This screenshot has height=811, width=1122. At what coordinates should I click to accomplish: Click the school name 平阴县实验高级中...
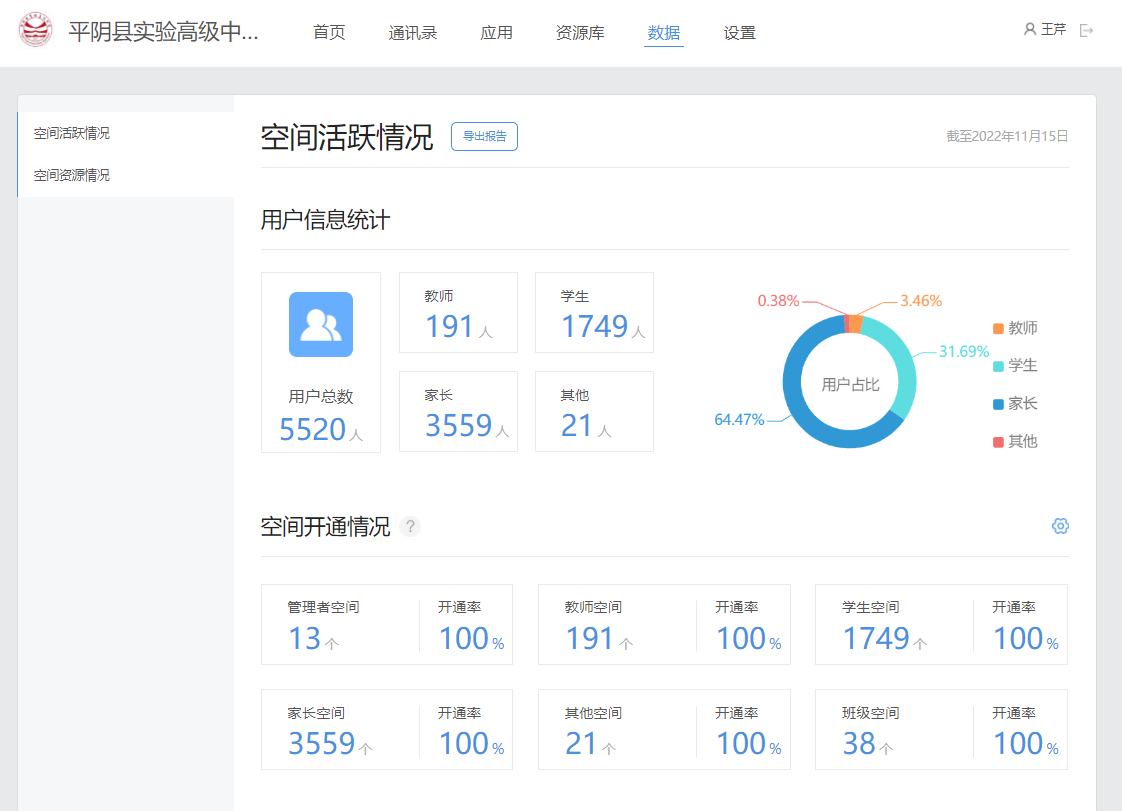pos(163,31)
